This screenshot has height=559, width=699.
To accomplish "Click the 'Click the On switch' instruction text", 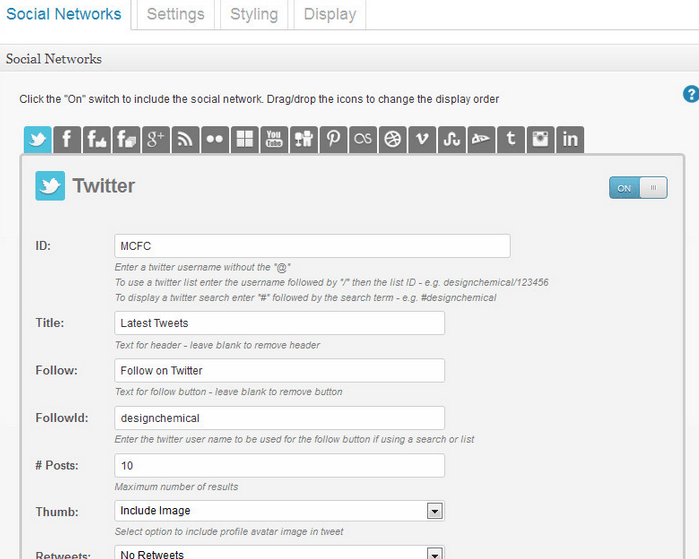I will click(259, 99).
